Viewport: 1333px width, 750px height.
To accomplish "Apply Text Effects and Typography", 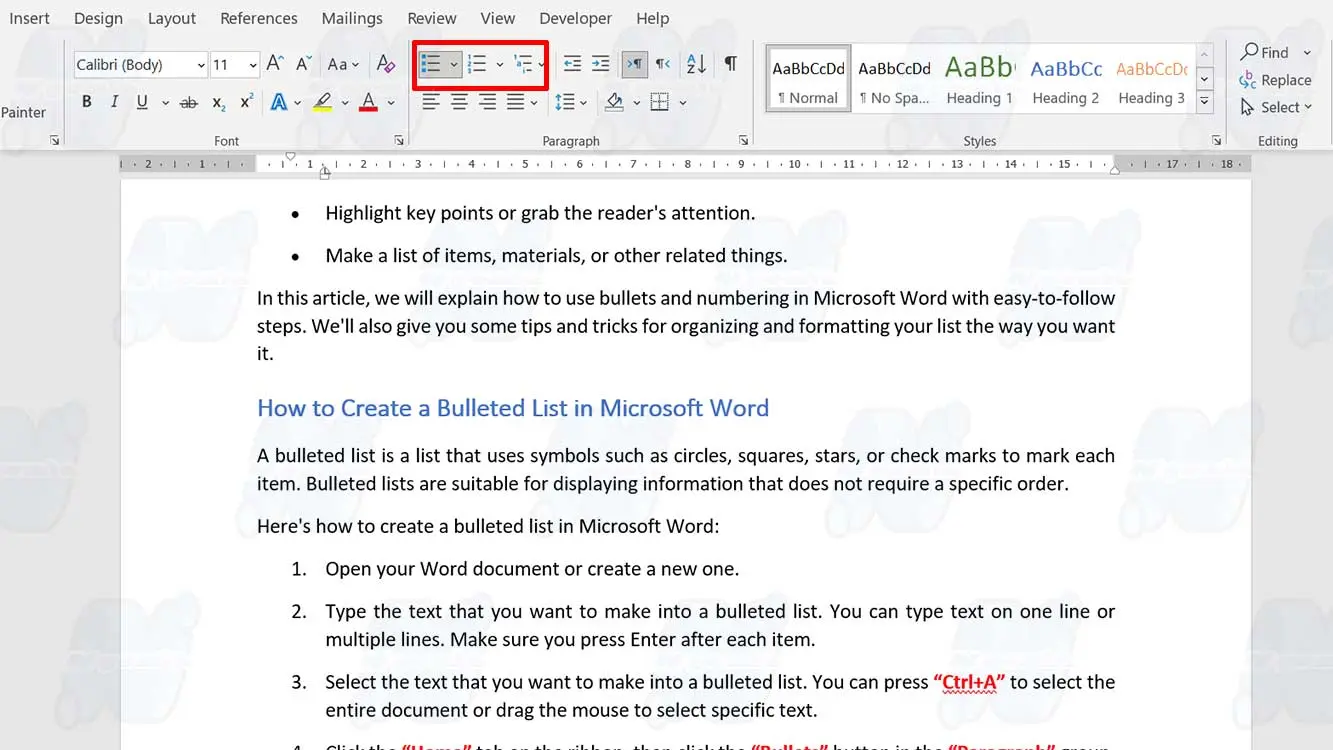I will [278, 102].
